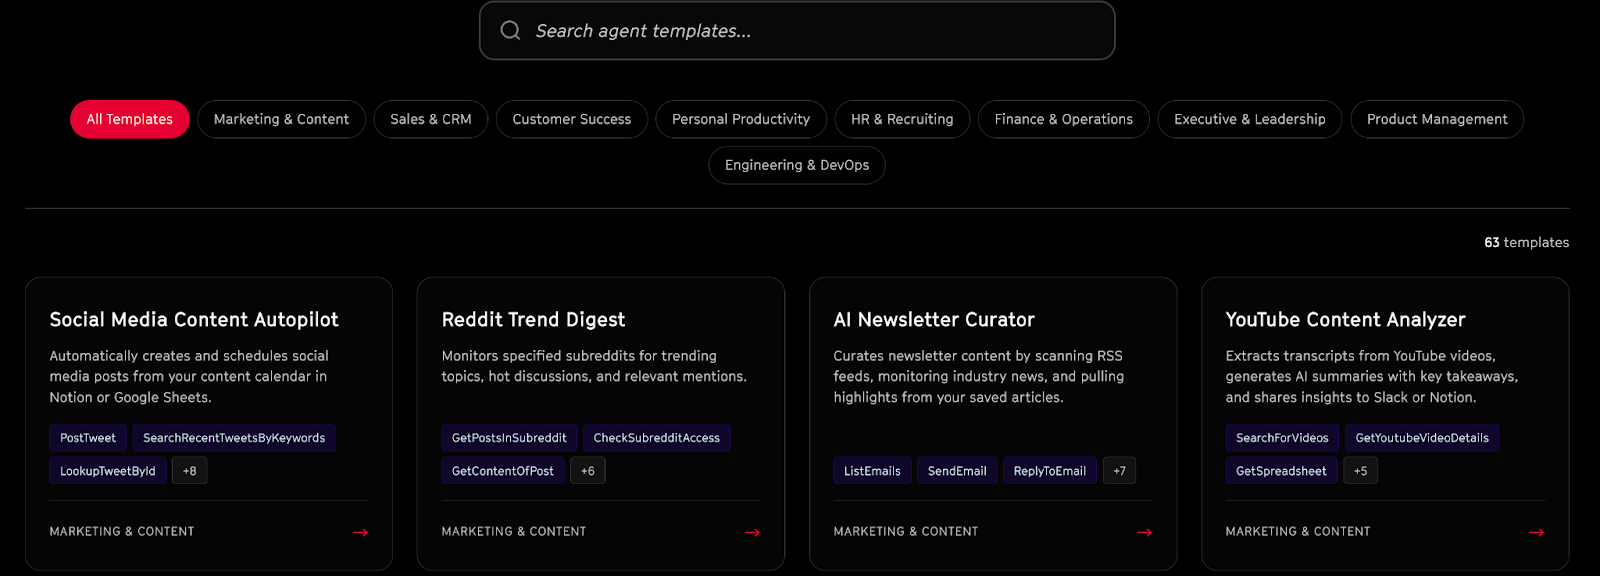The image size is (1600, 576).
Task: Open the YouTube Content Analyzer title
Action: pos(1345,320)
